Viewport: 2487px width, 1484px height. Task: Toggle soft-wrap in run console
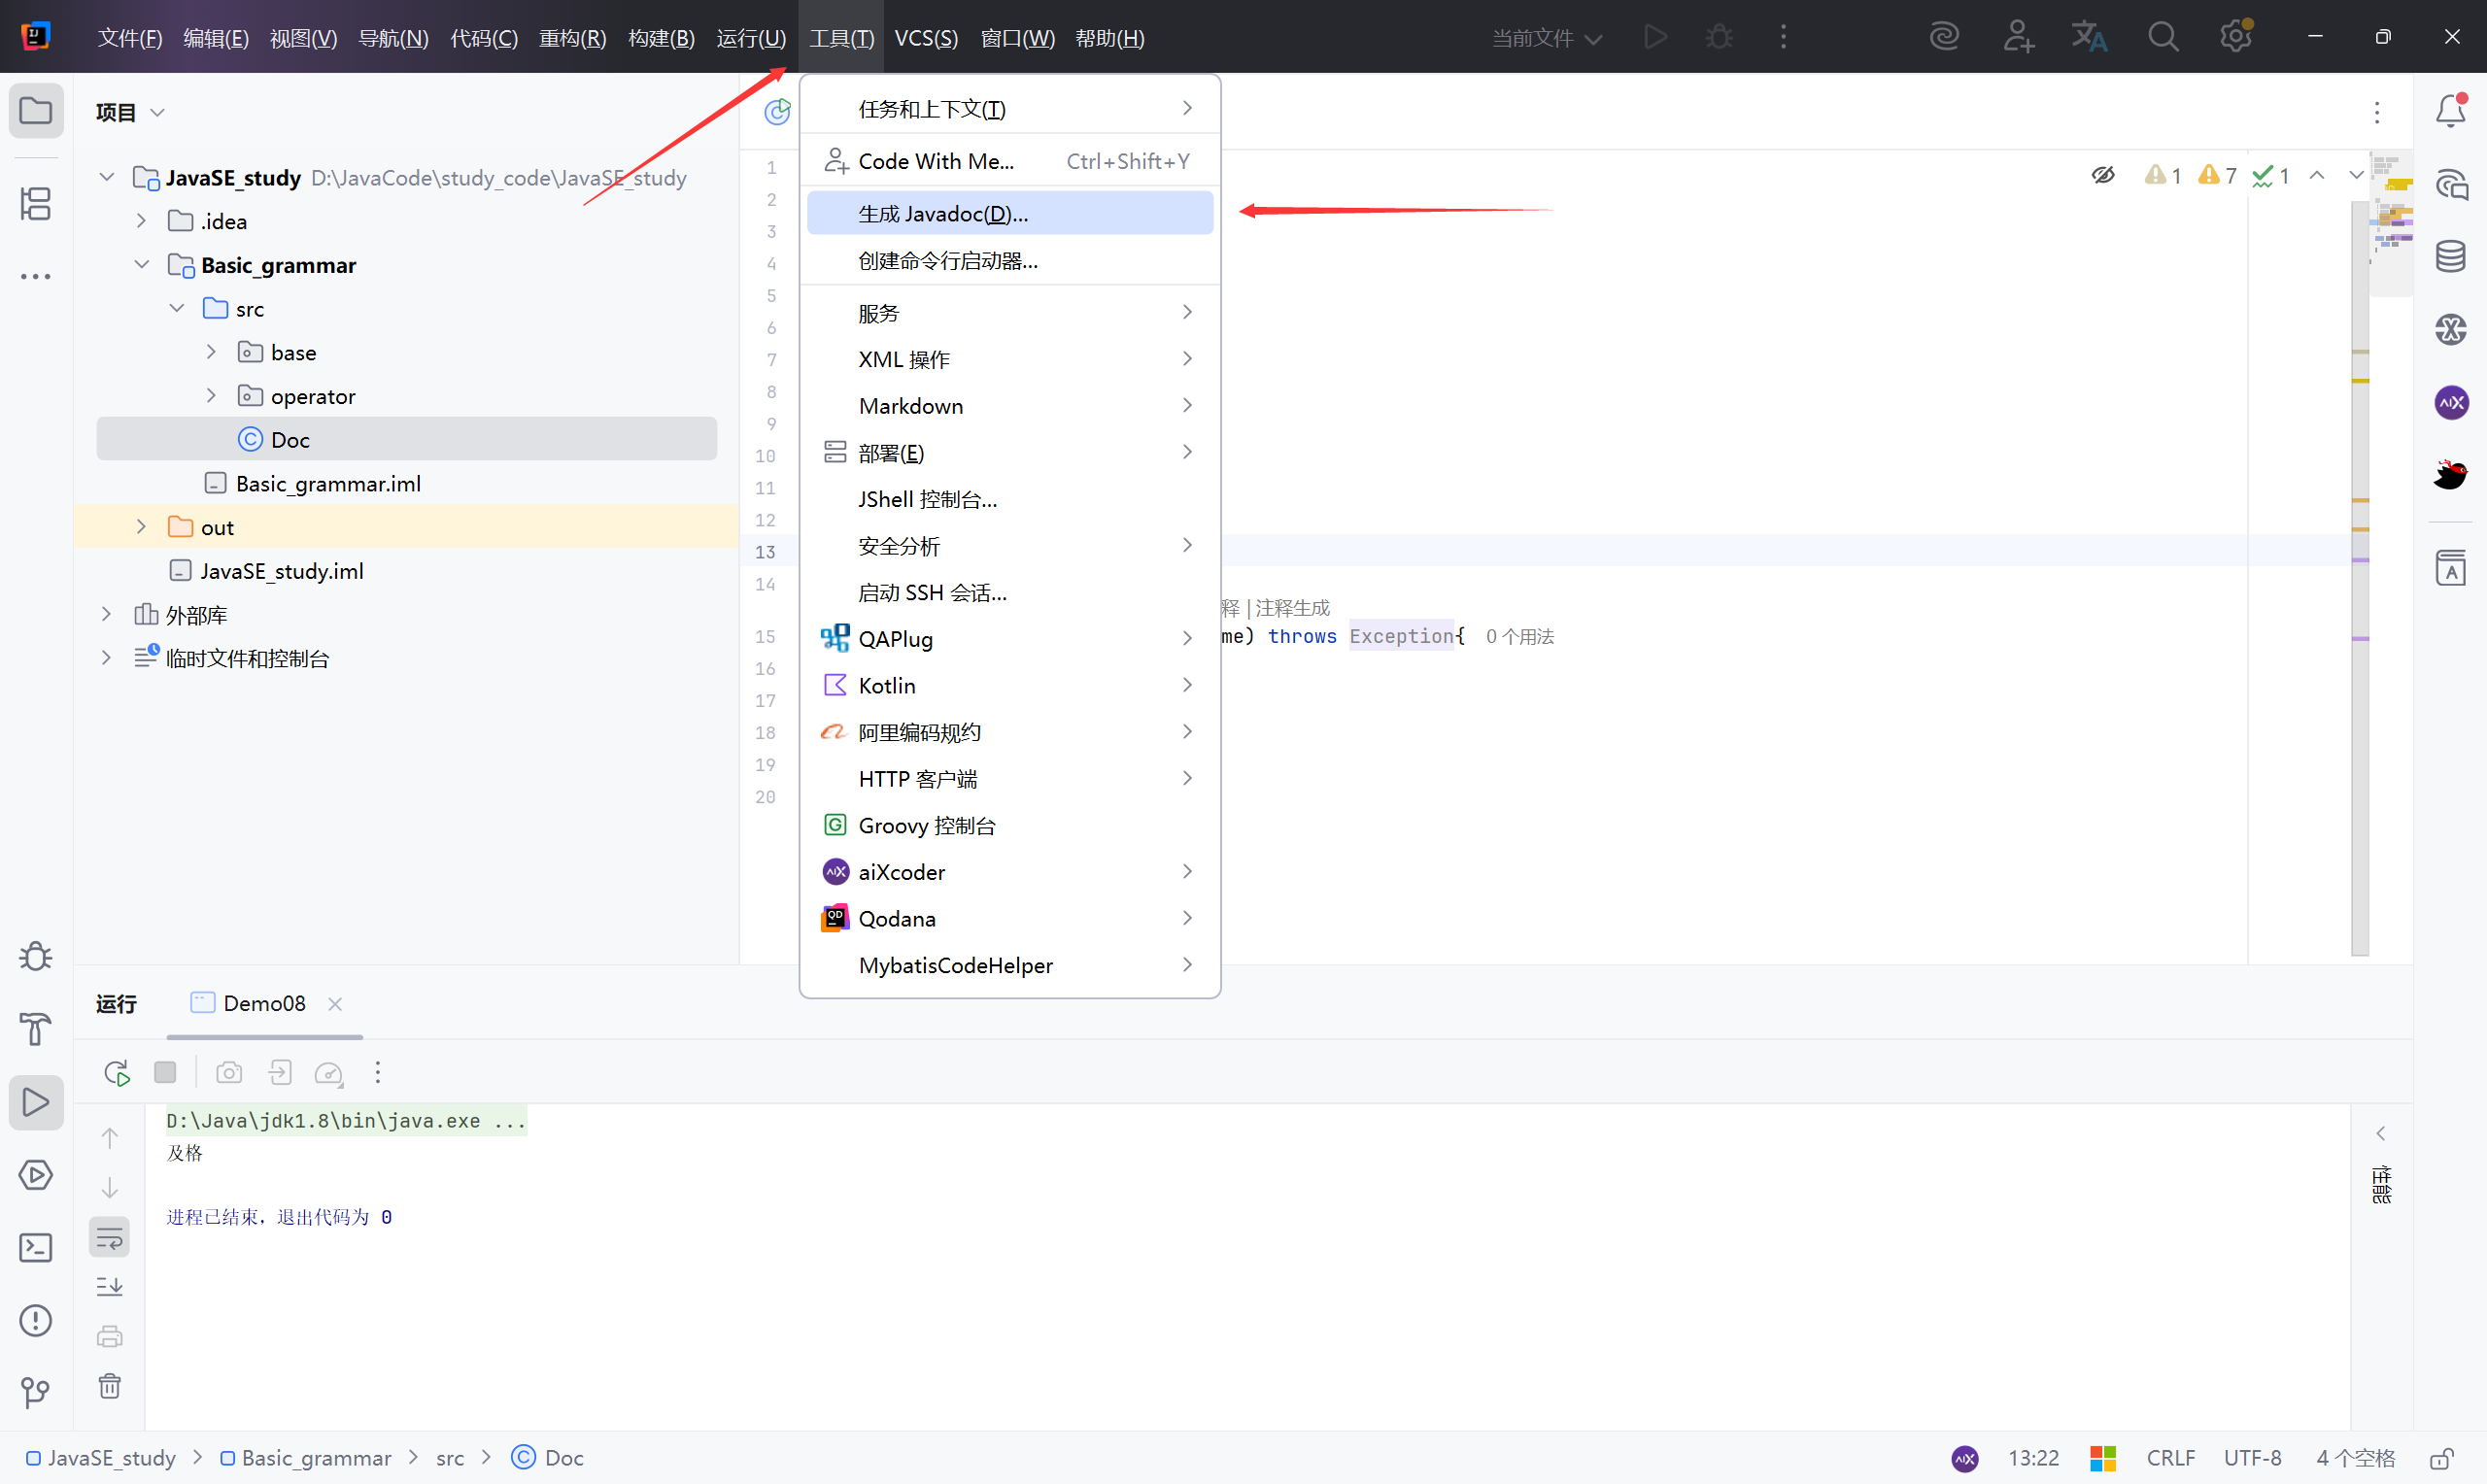[x=109, y=1238]
